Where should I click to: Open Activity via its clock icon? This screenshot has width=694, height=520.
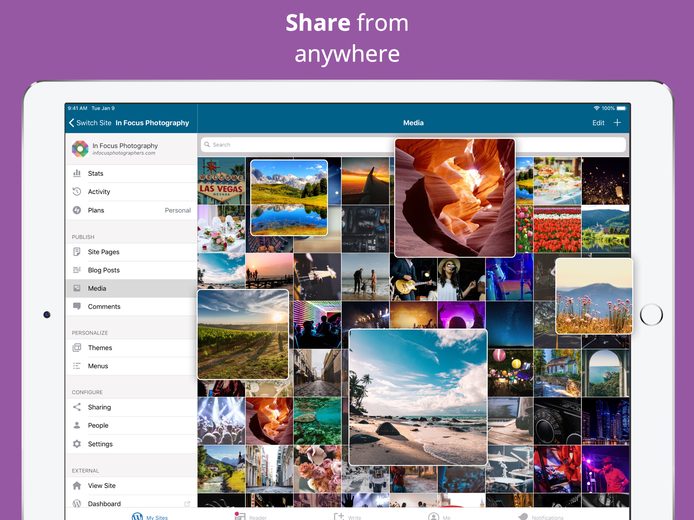pos(77,192)
